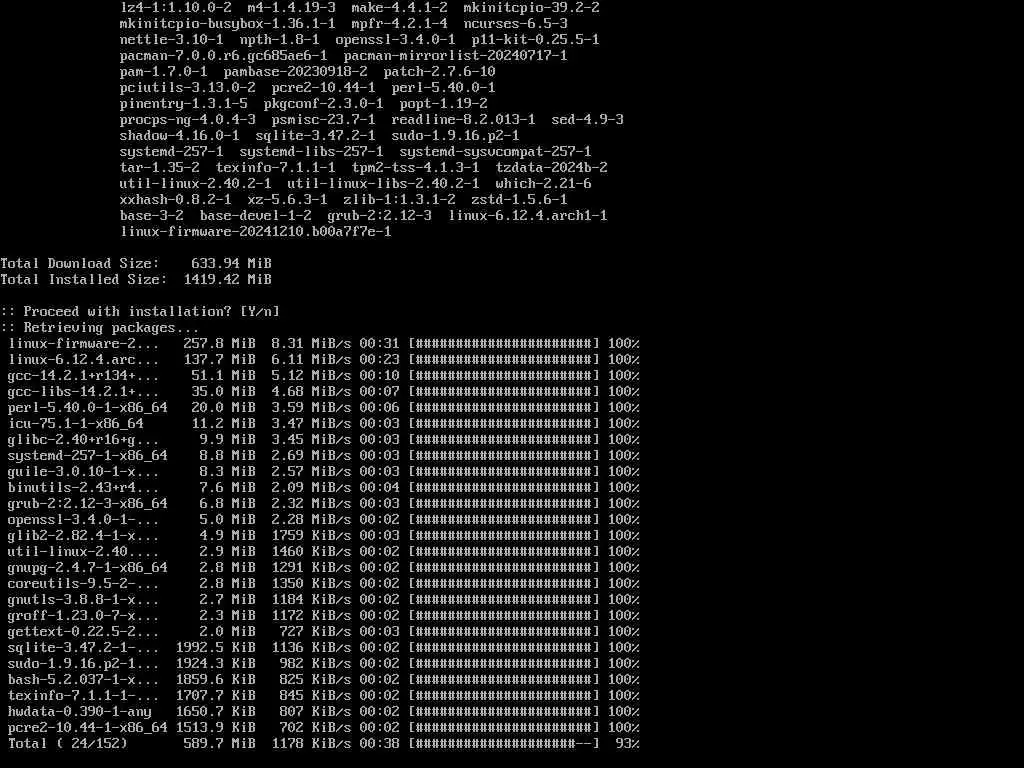
Task: Click the 'Retrieving packages...' status line
Action: pyautogui.click(x=100, y=328)
